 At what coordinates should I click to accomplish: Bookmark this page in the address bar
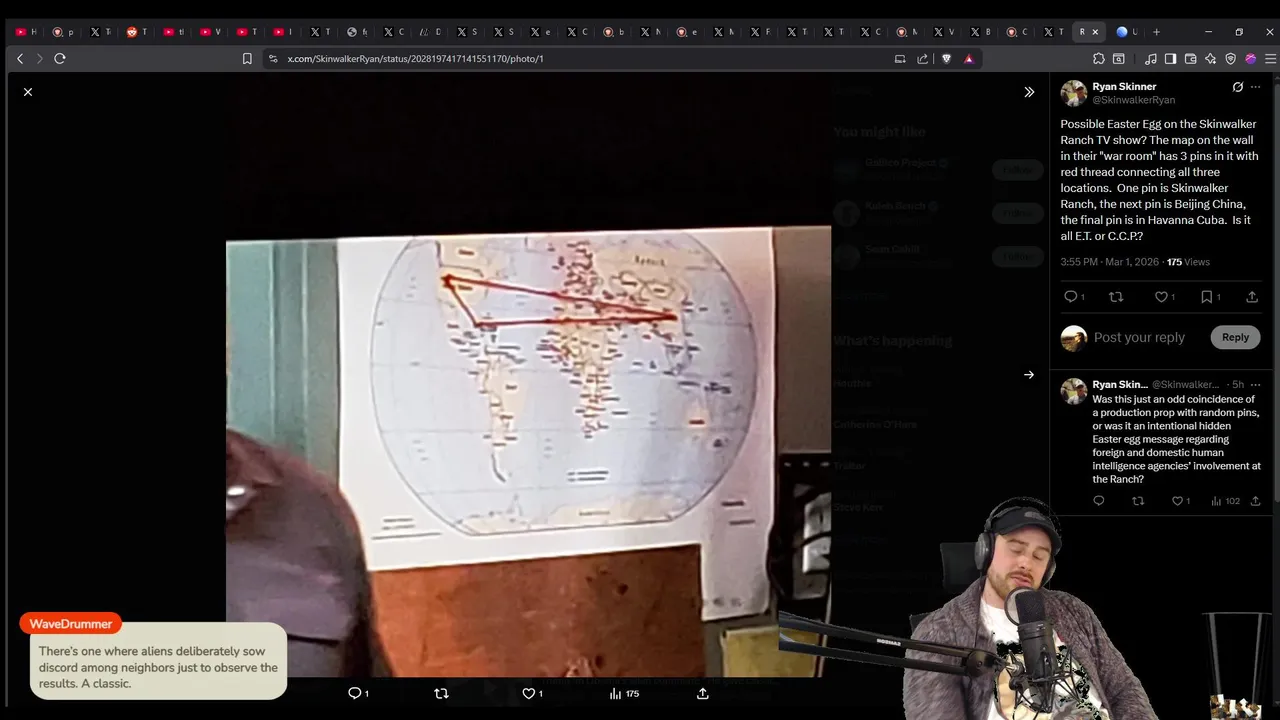247,59
